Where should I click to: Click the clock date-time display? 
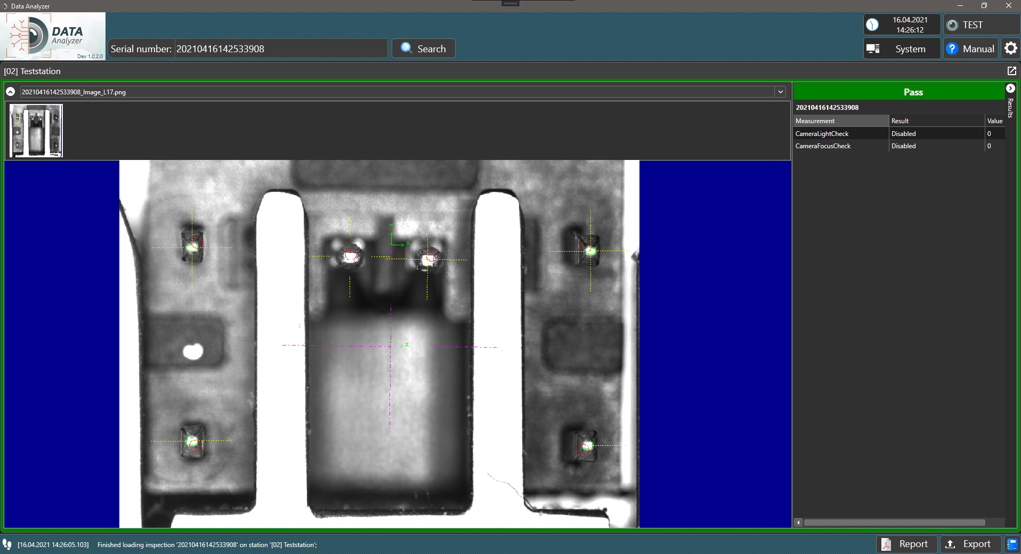[x=901, y=25]
